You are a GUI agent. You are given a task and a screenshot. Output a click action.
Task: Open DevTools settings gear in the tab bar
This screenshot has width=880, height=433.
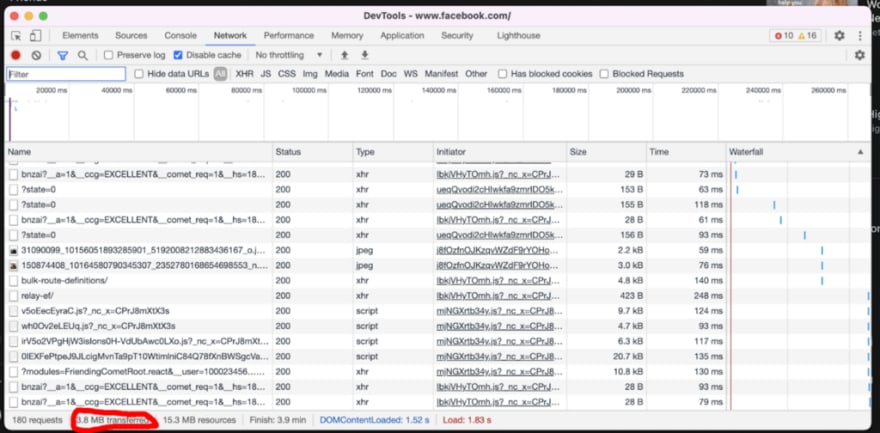[x=839, y=35]
